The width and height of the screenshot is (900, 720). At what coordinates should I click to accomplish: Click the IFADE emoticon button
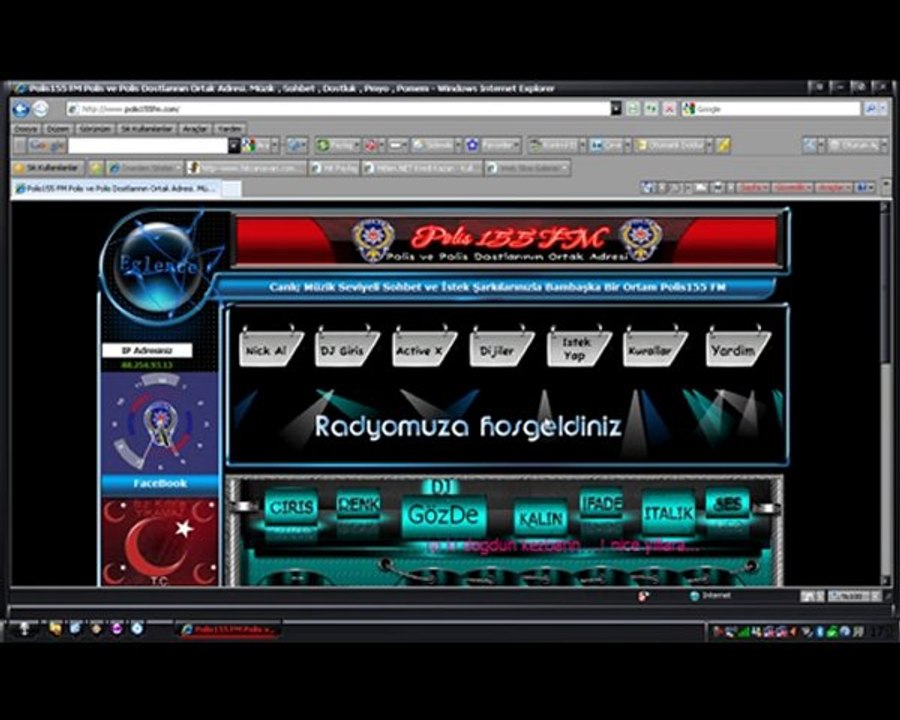[601, 504]
